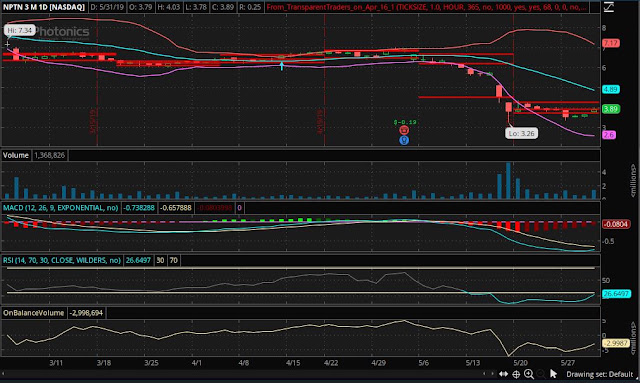Click the 4/29 date on the time axis
Viewport: 640px width, 383px height.
click(379, 363)
